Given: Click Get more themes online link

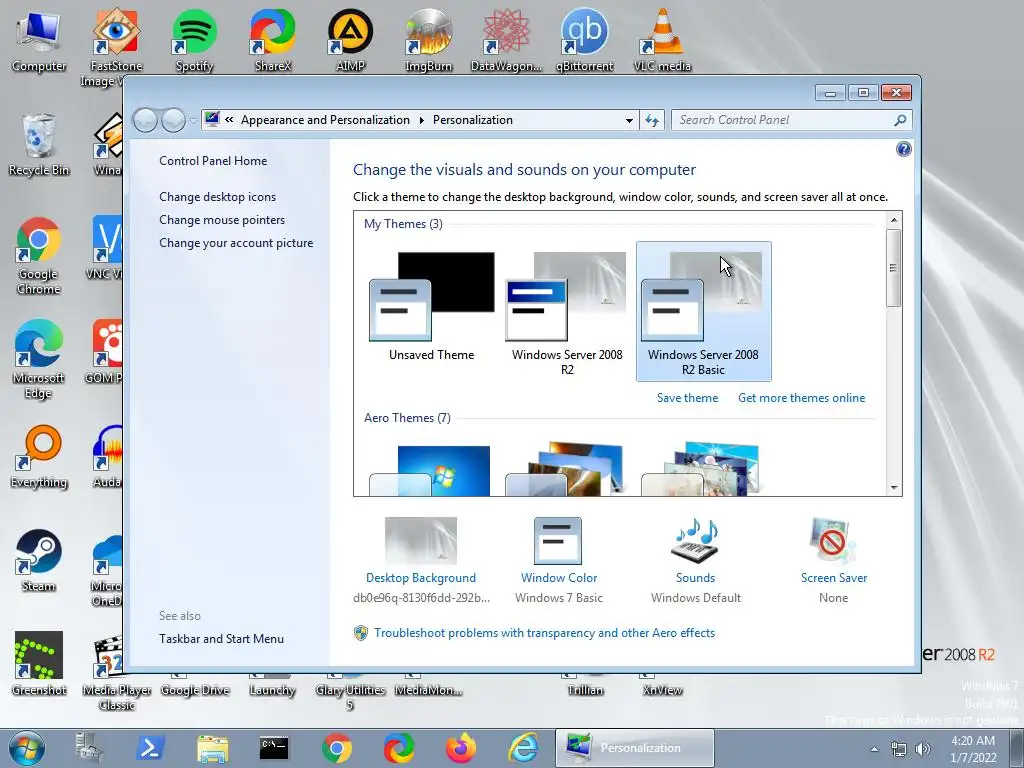Looking at the screenshot, I should [x=801, y=398].
